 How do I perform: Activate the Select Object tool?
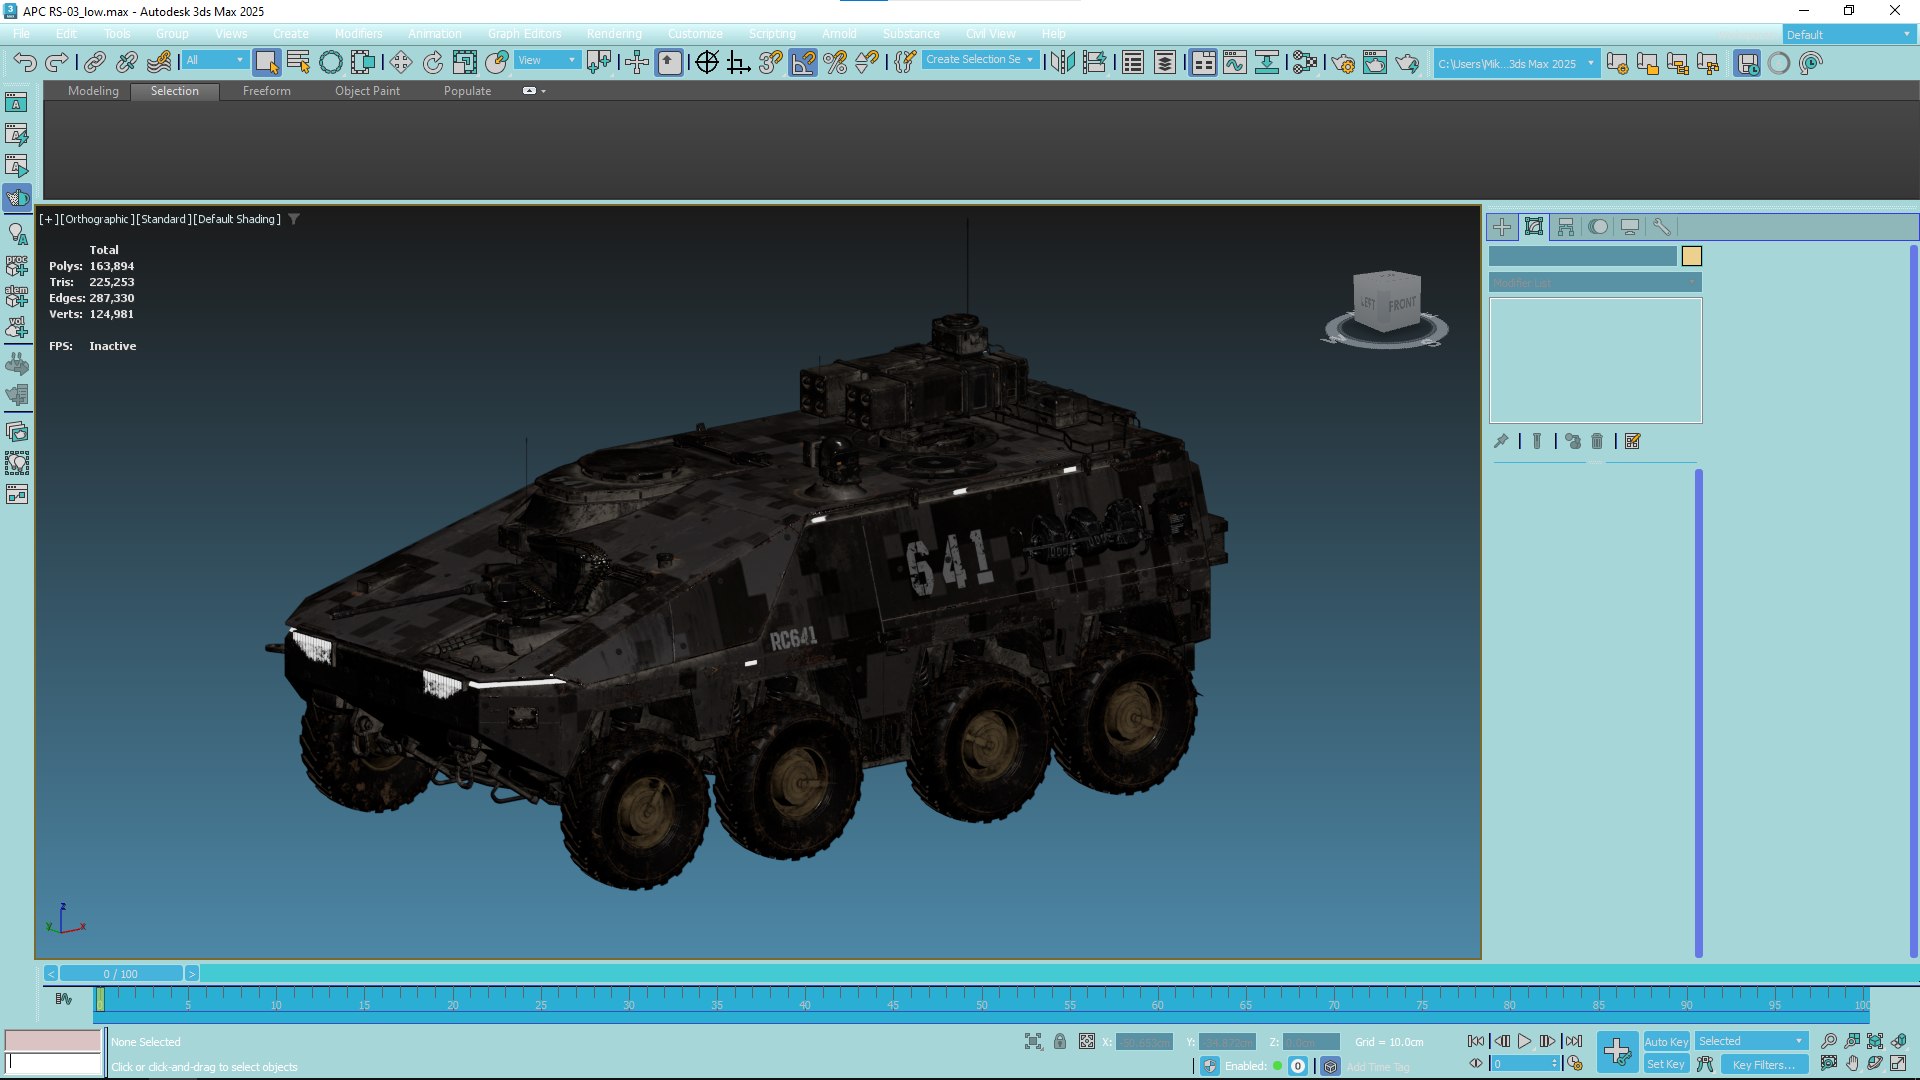tap(266, 63)
